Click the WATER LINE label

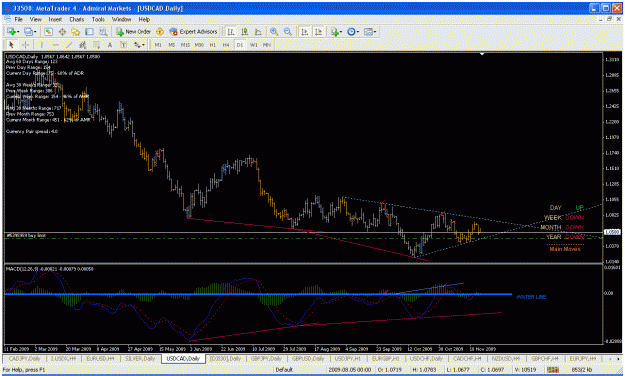(x=531, y=297)
